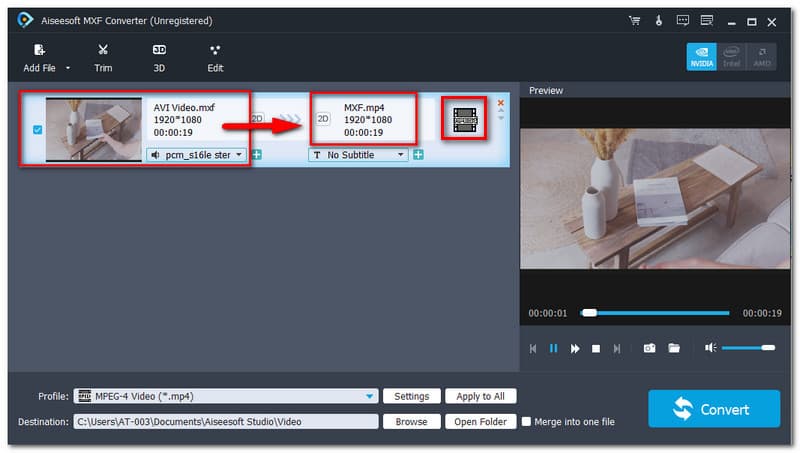The width and height of the screenshot is (800, 453).
Task: Open the No Subtitle dropdown
Action: coord(358,155)
